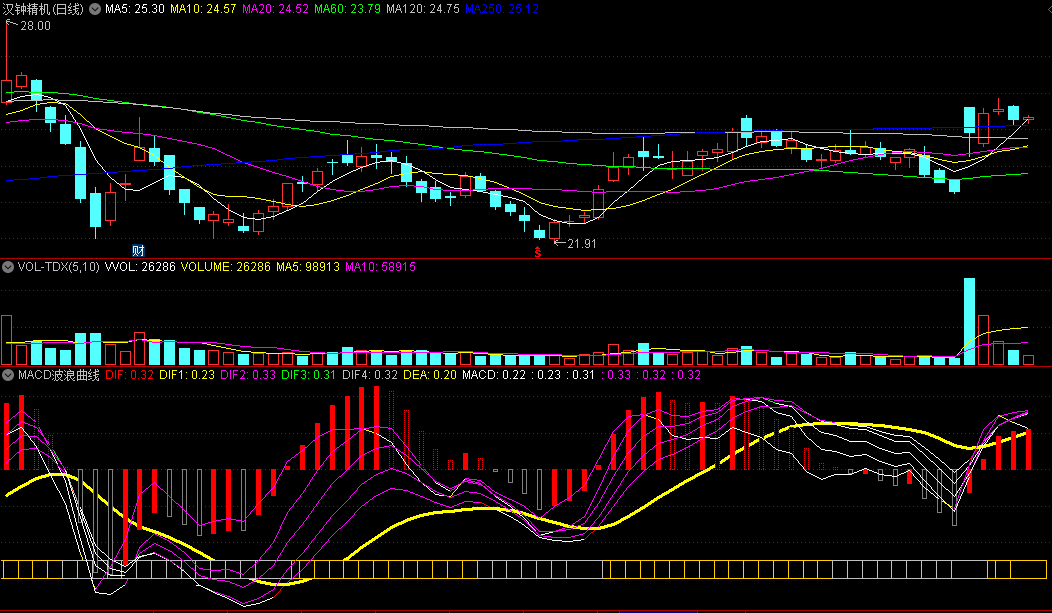Select the 汉钟精机(日线) chart title
This screenshot has width=1052, height=613.
(43, 9)
